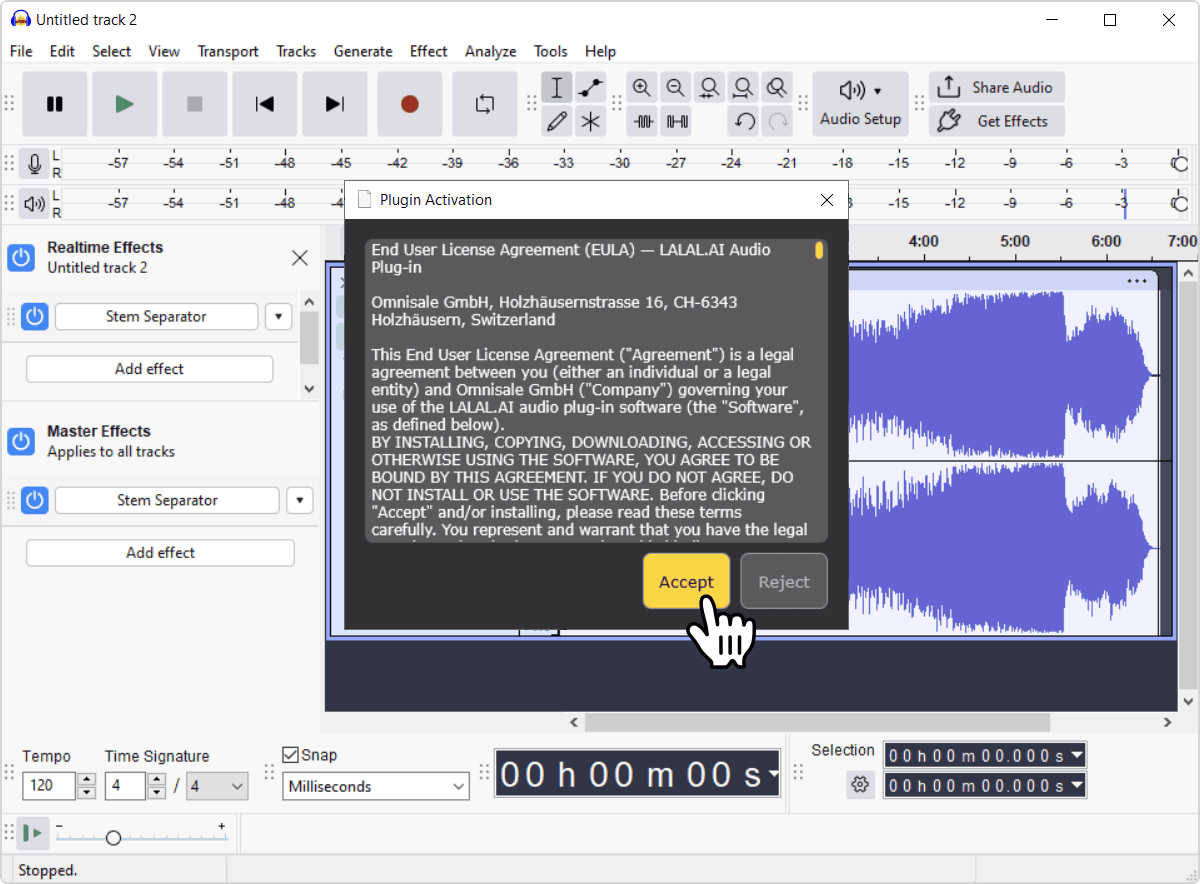The width and height of the screenshot is (1200, 884).
Task: Accept the LALAL.AI EULA
Action: tap(686, 581)
